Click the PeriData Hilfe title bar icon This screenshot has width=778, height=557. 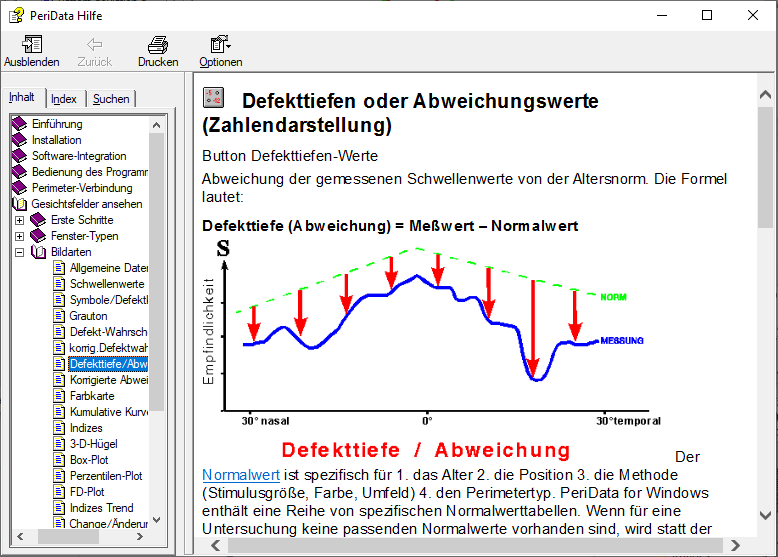click(x=16, y=15)
